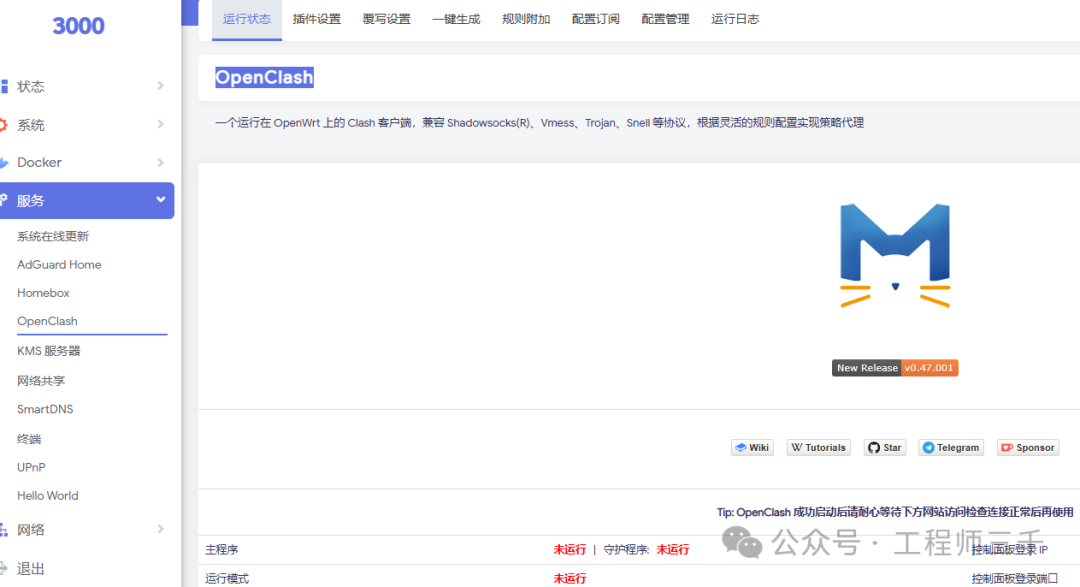Open the Tutorials badge link
The height and width of the screenshot is (587, 1080).
pyautogui.click(x=818, y=448)
